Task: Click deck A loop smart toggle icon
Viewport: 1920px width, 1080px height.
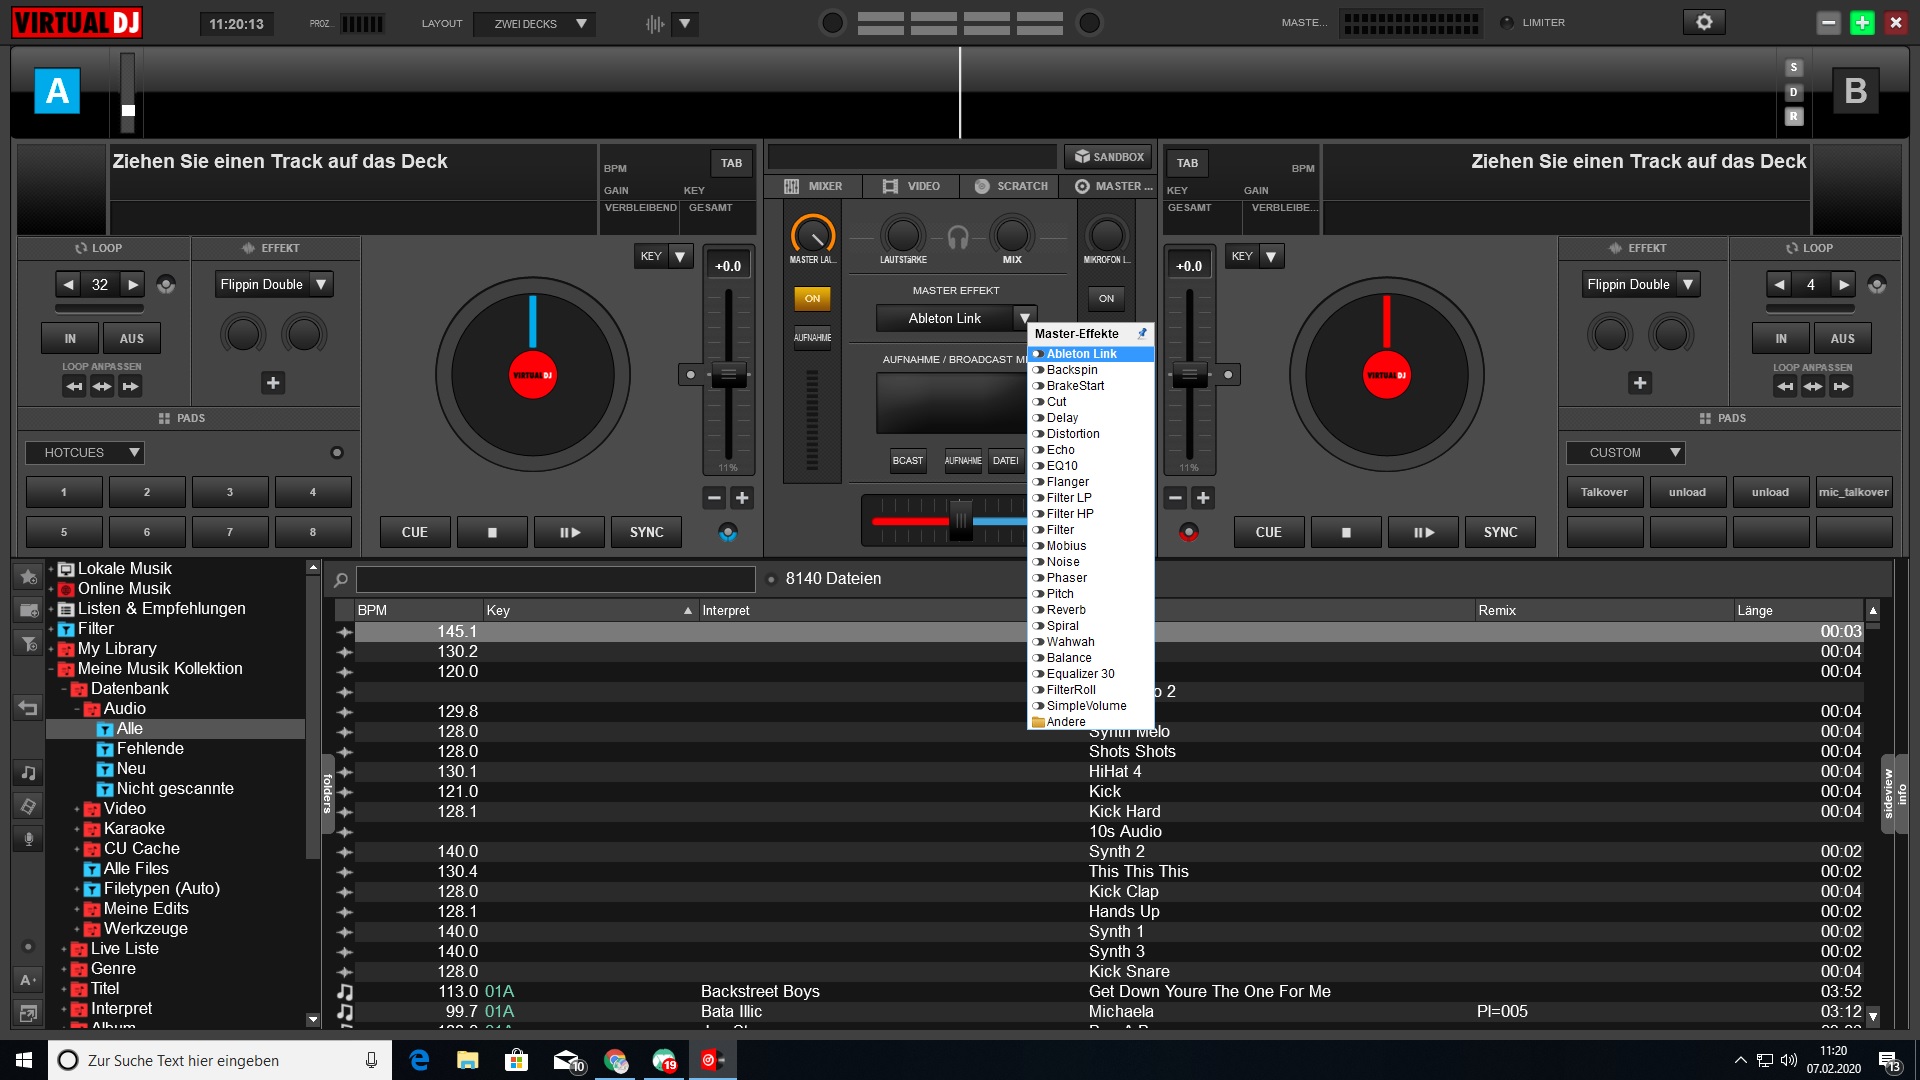Action: coord(166,285)
